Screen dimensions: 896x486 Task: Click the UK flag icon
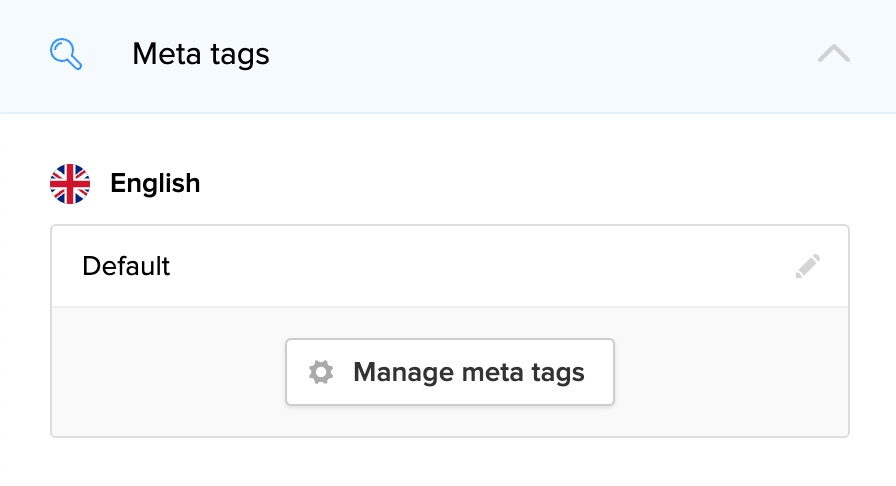click(70, 184)
